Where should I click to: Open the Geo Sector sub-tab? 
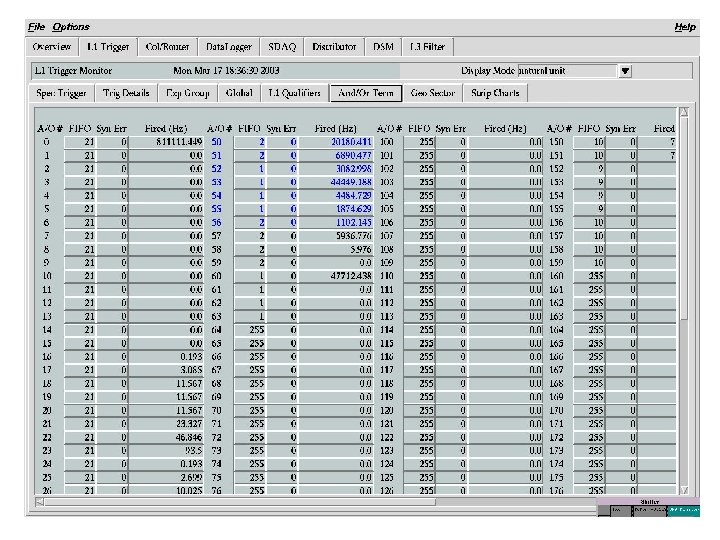(x=433, y=93)
